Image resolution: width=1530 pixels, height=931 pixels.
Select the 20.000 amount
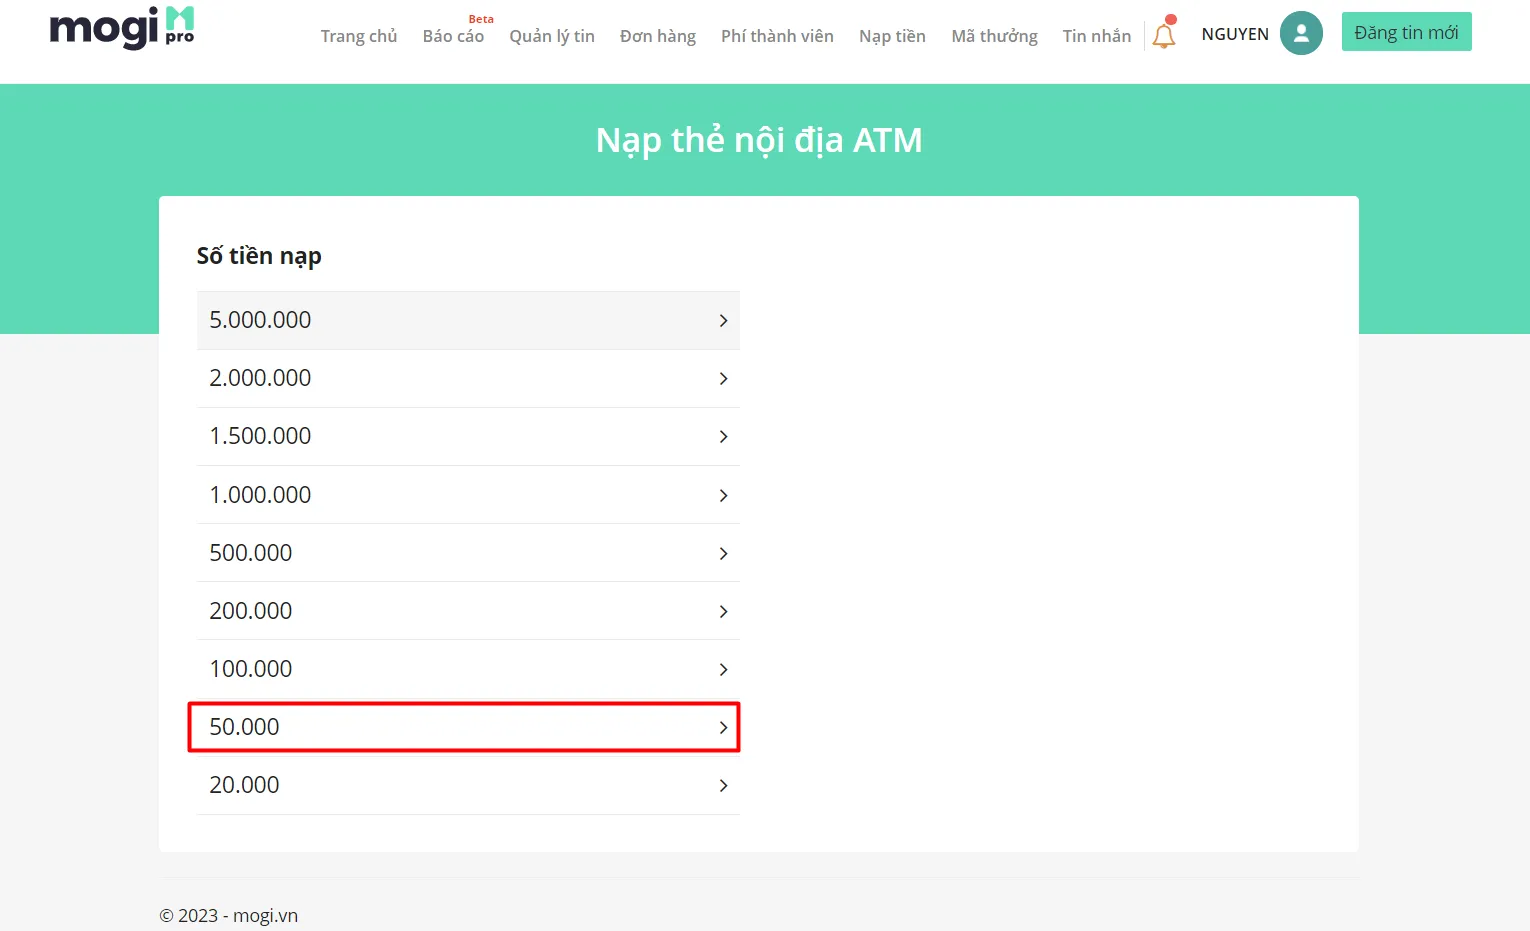coord(468,785)
